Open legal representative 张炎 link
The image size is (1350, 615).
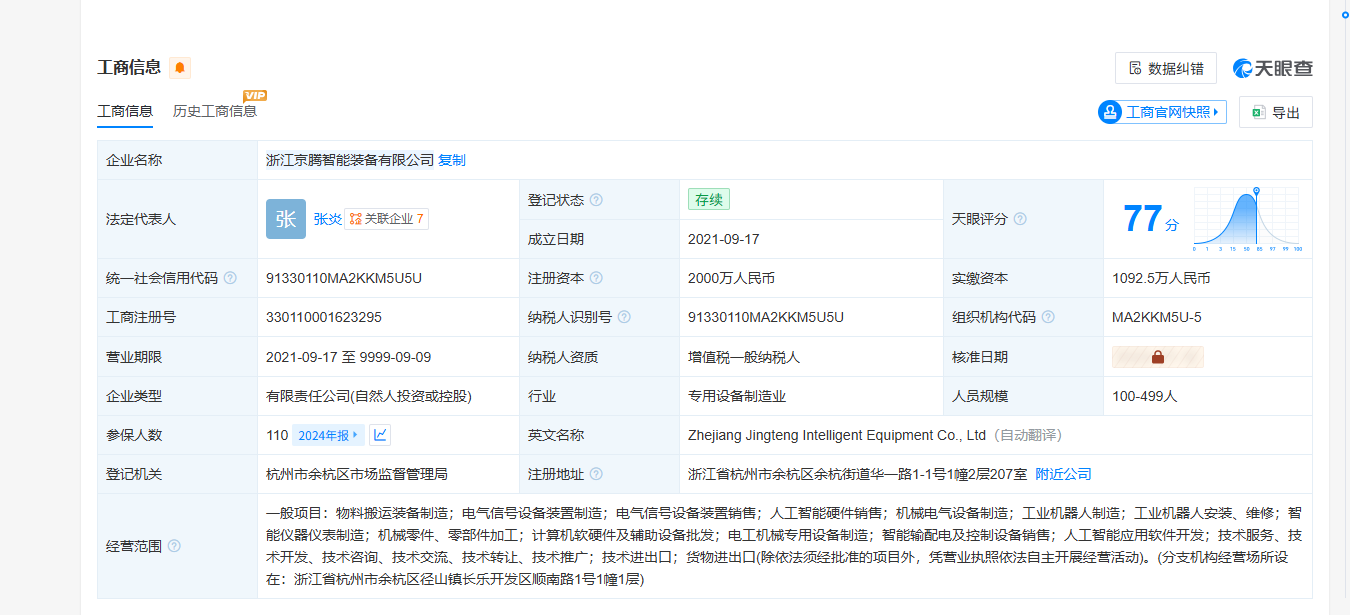pos(328,219)
